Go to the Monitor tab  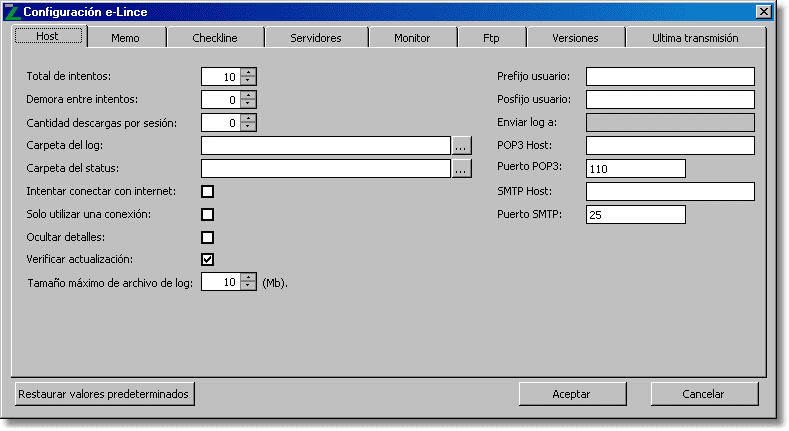coord(413,38)
